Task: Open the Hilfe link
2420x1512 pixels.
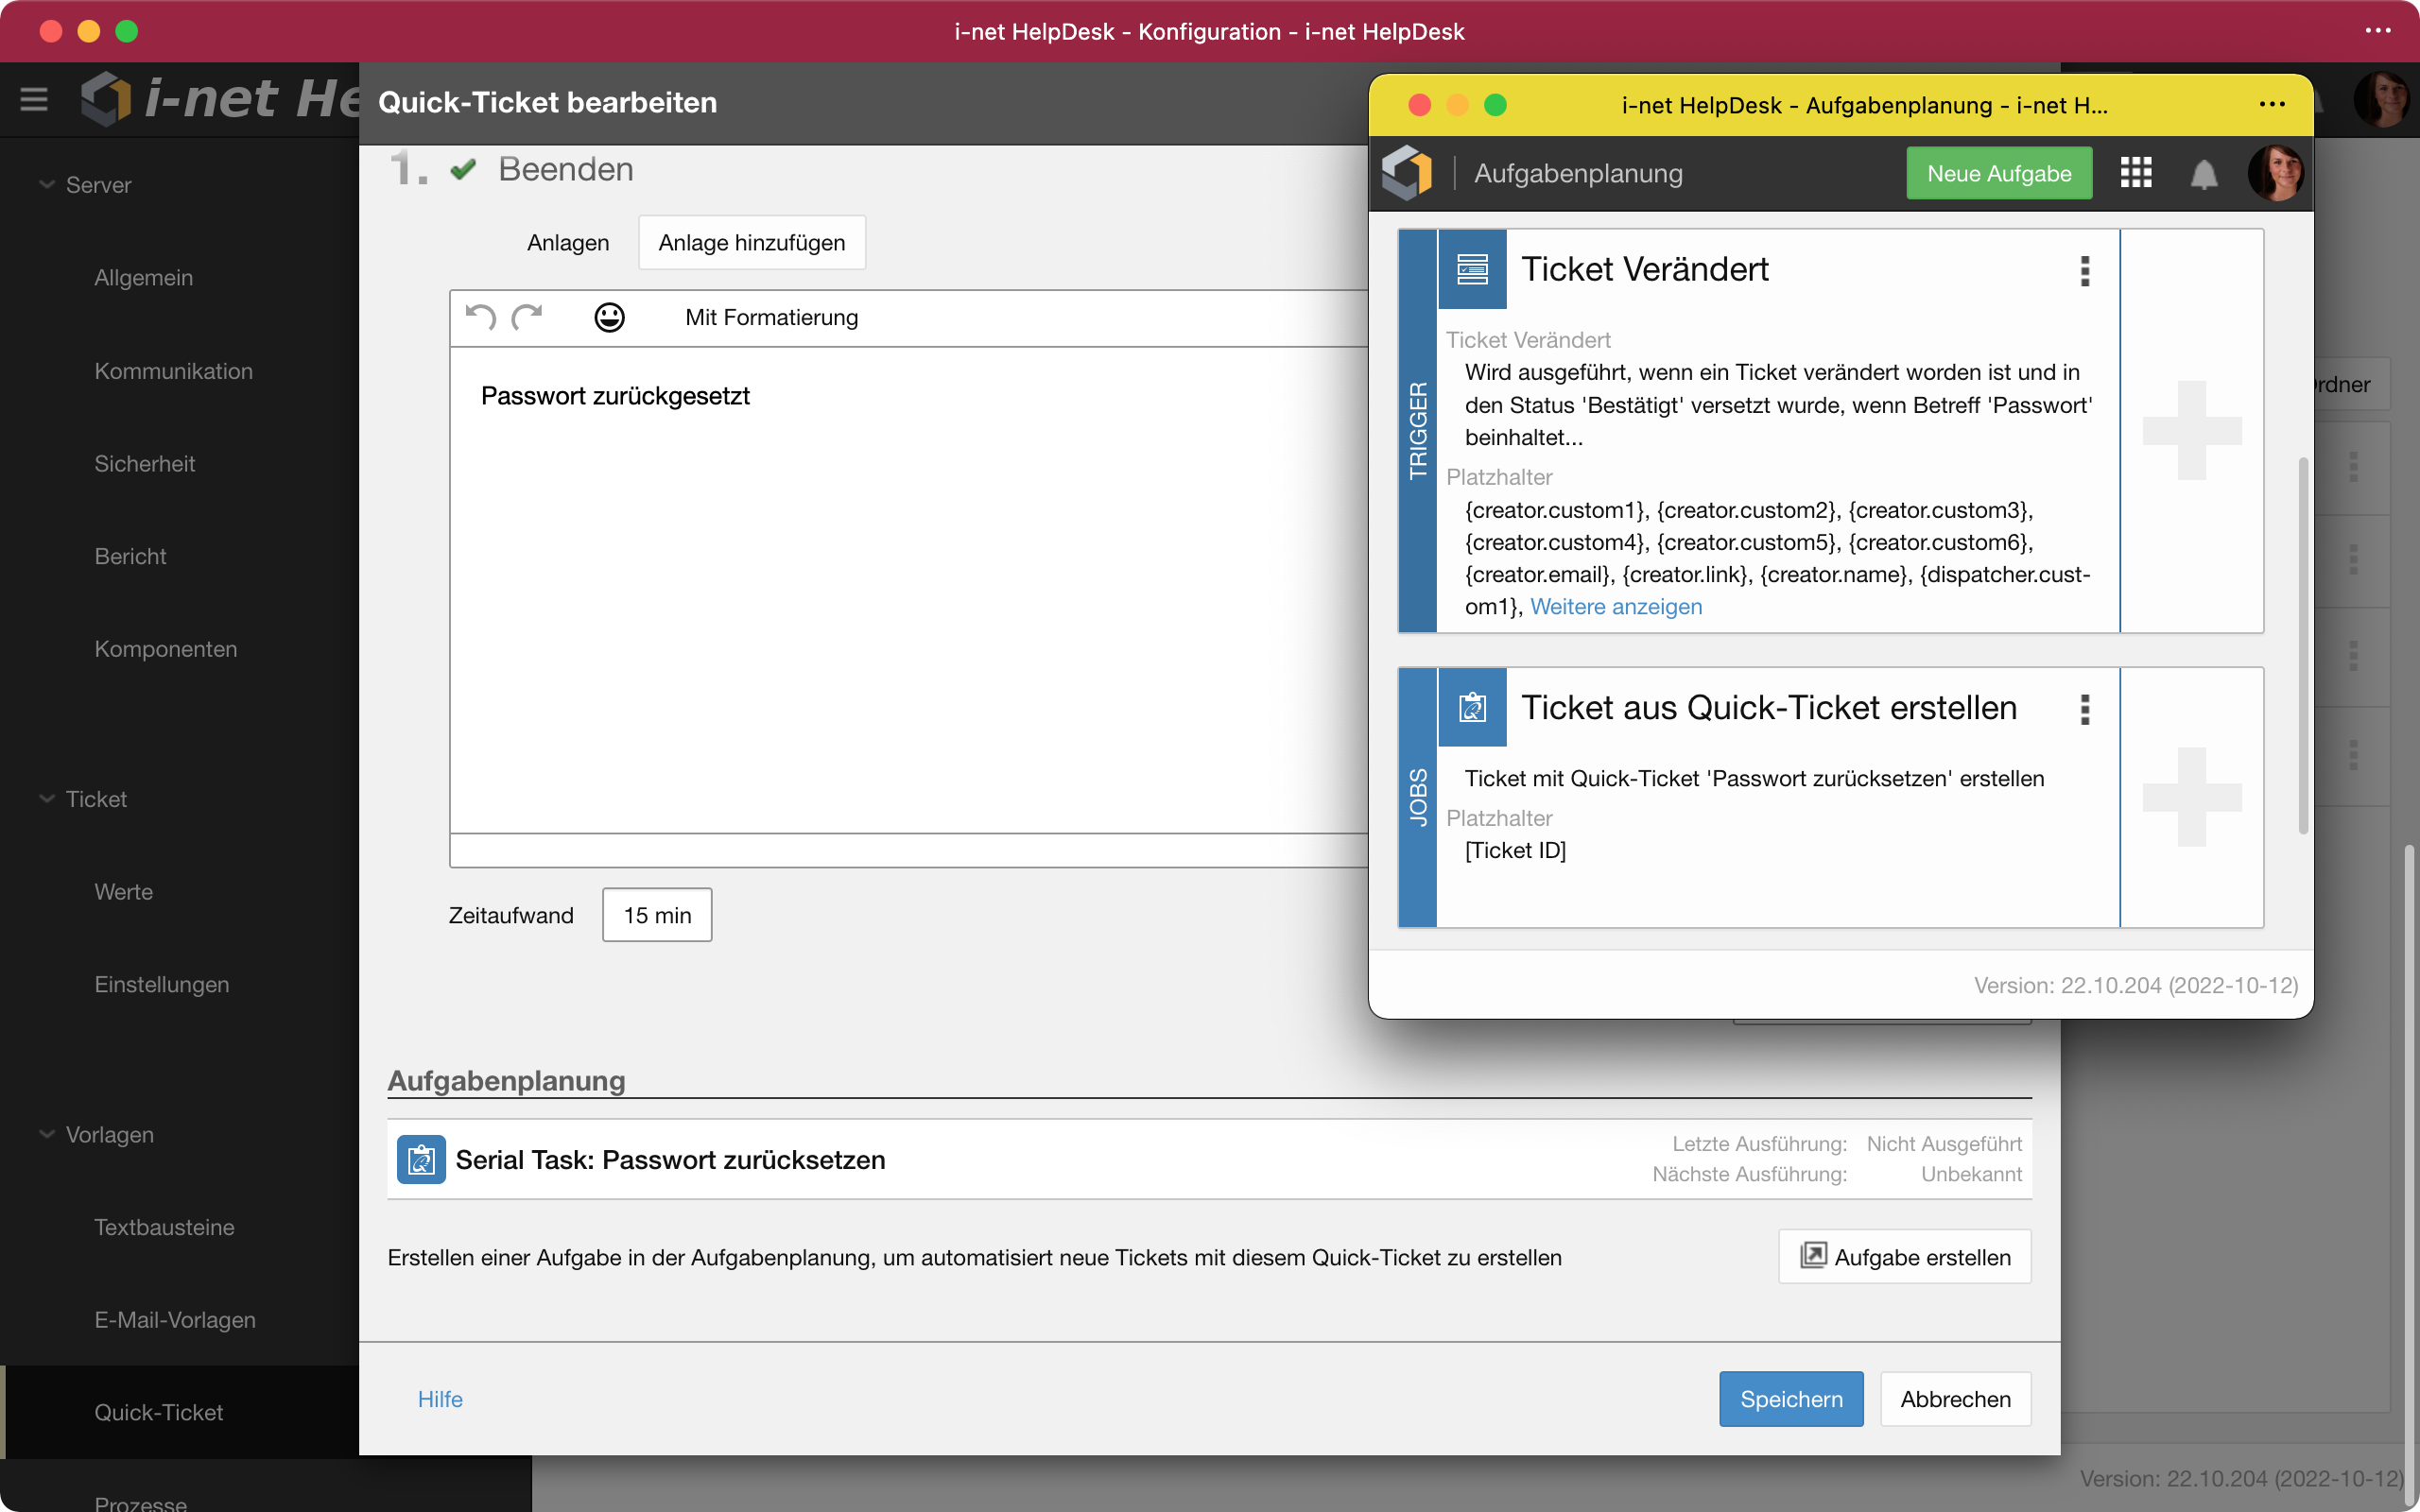Action: [x=440, y=1399]
